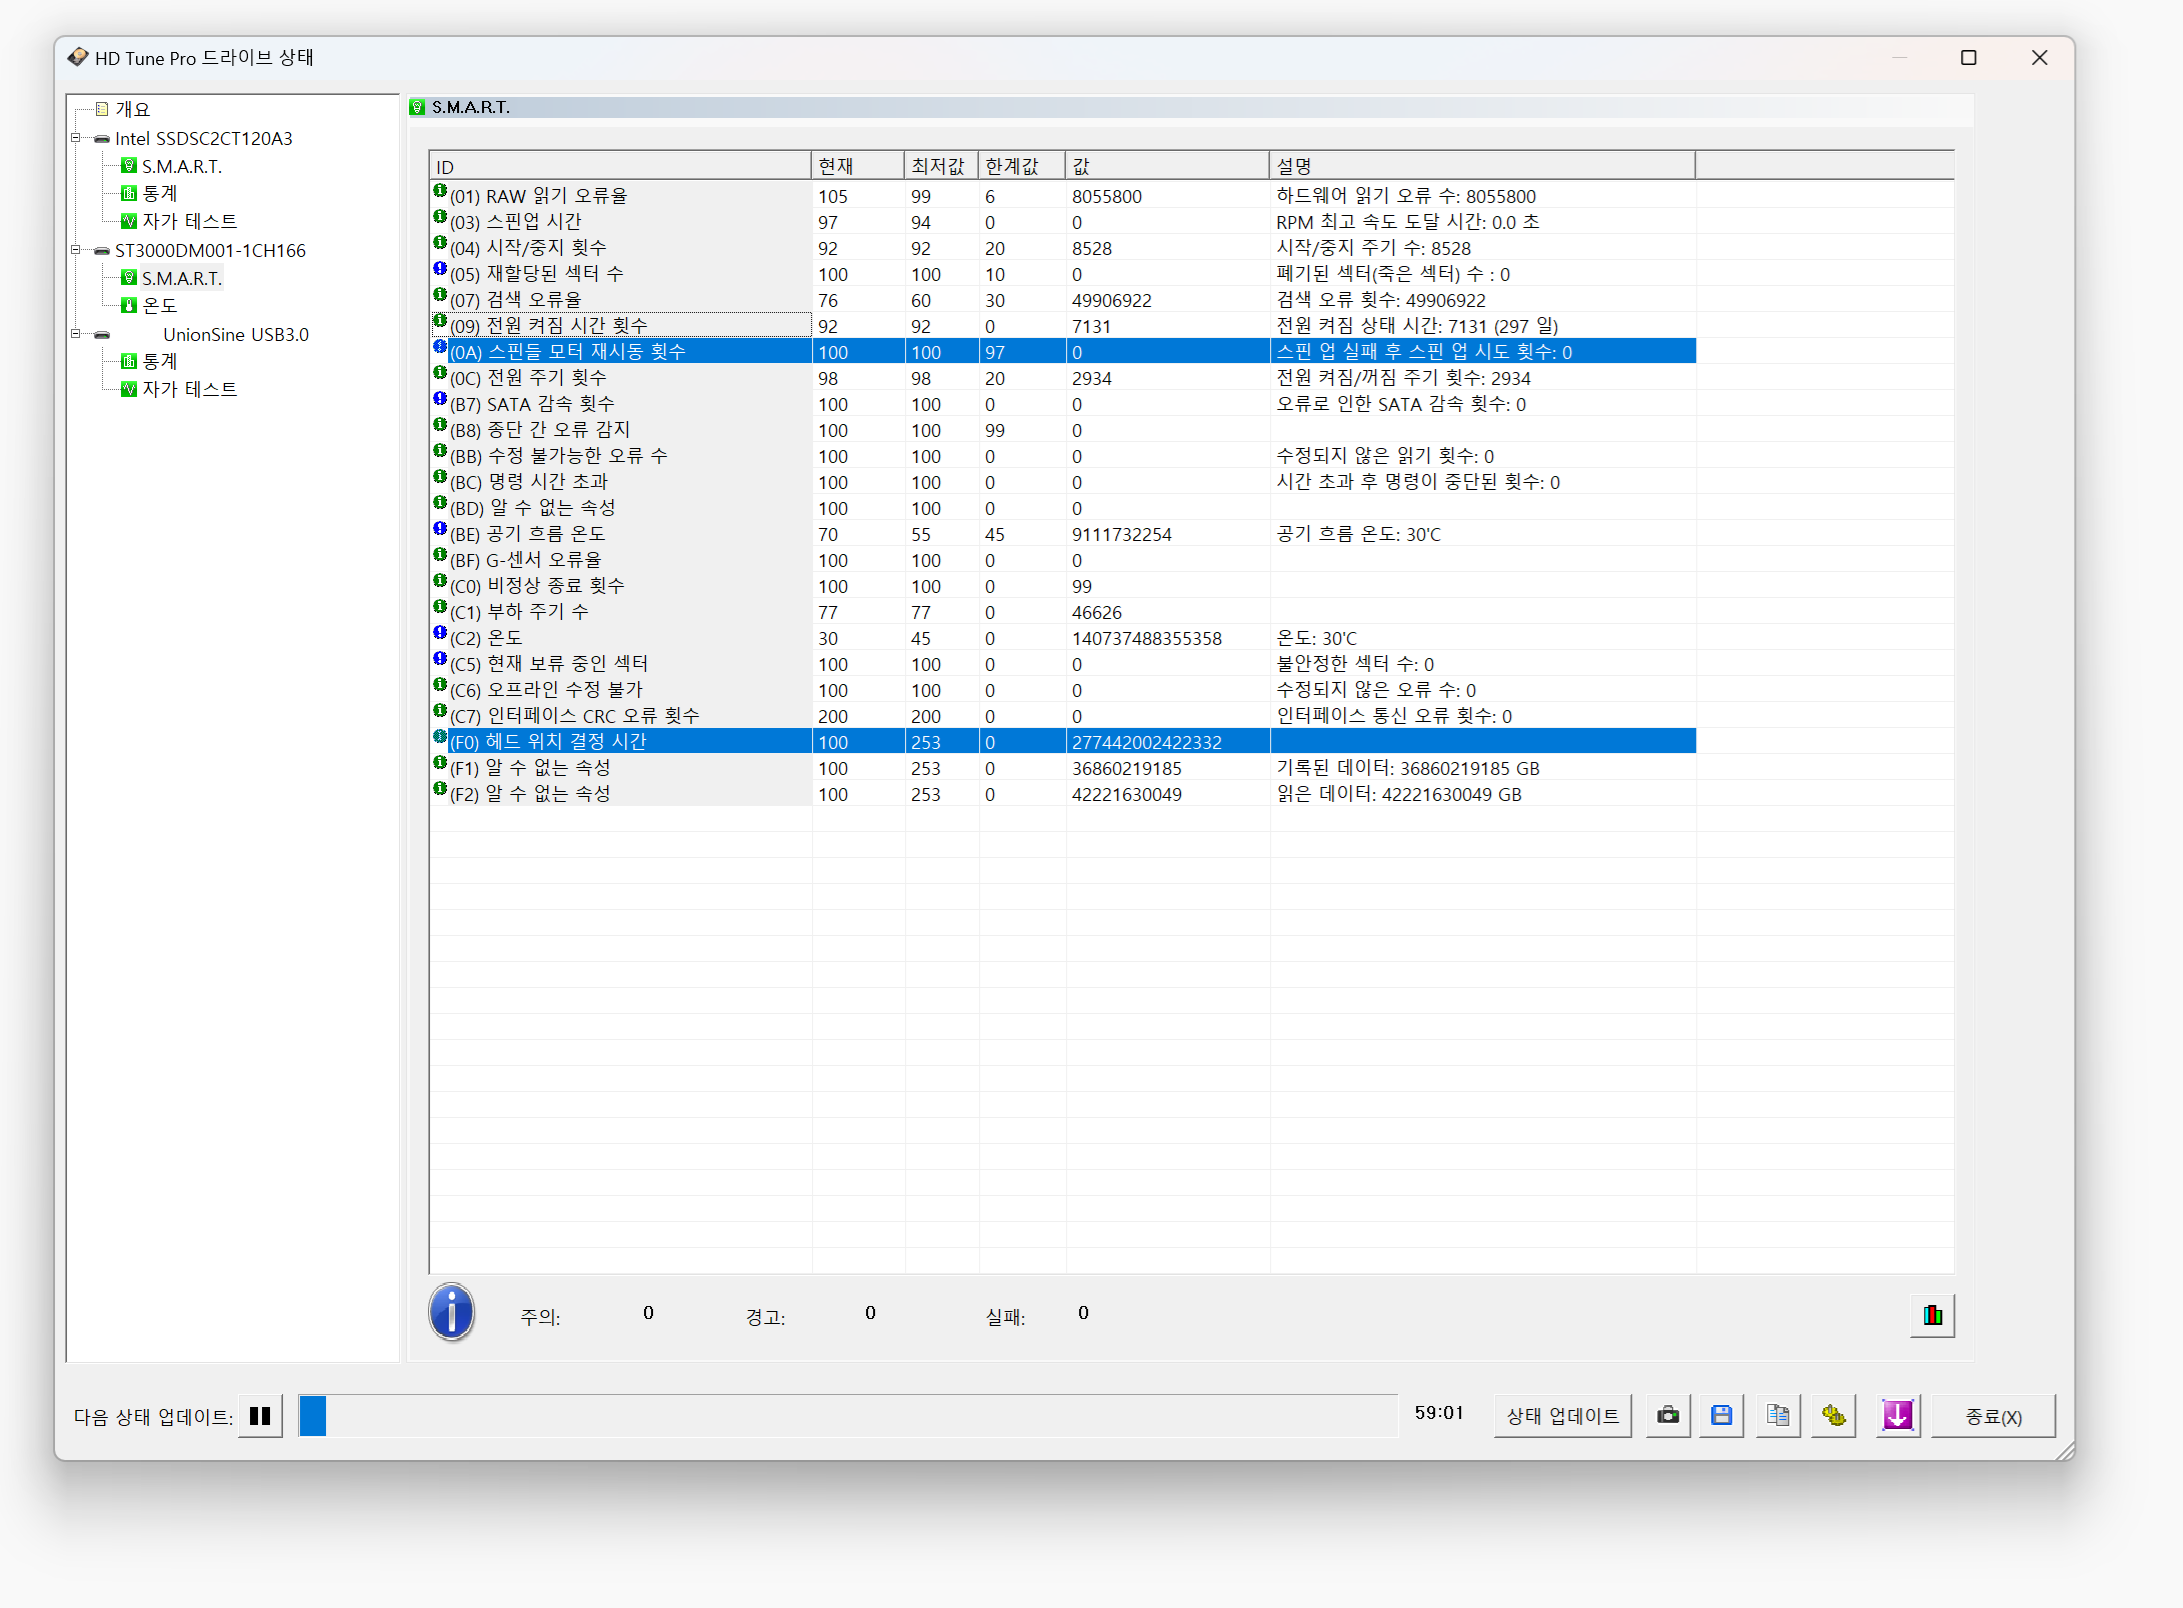Open 통계 under UnionSine USB3.0
This screenshot has height=1608, width=2183.
point(160,361)
